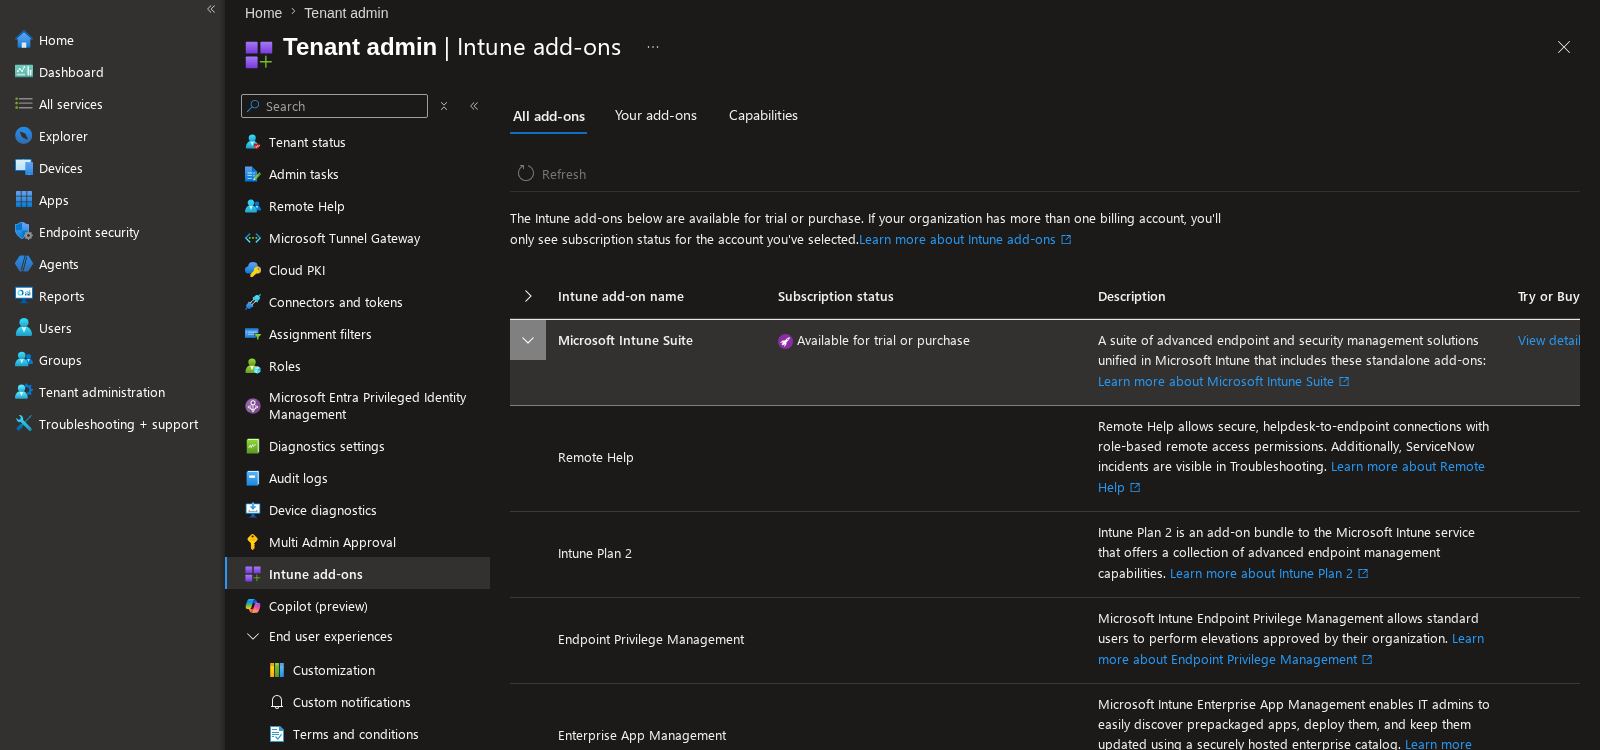The width and height of the screenshot is (1600, 750).
Task: Open the Users person icon
Action: point(24,328)
